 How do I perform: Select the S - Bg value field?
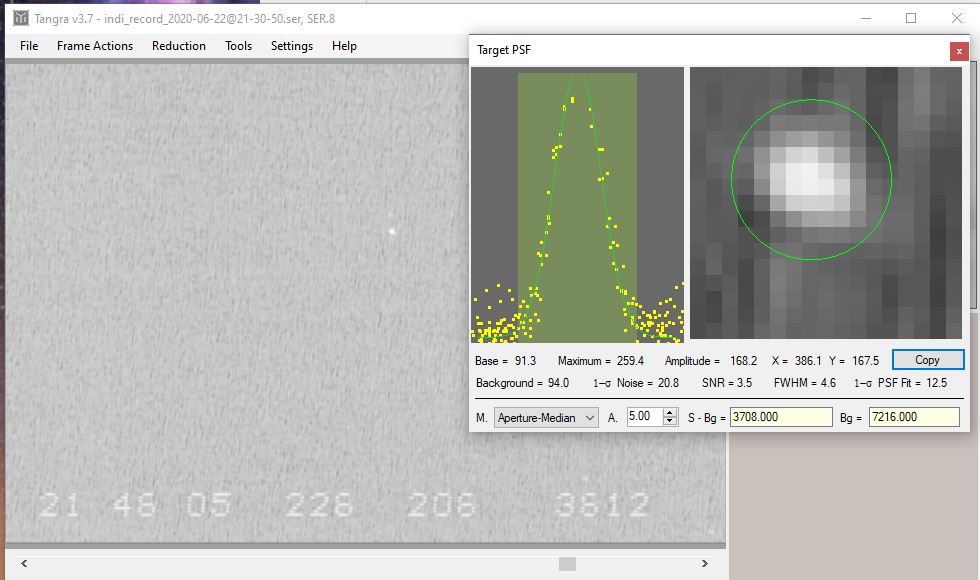780,417
